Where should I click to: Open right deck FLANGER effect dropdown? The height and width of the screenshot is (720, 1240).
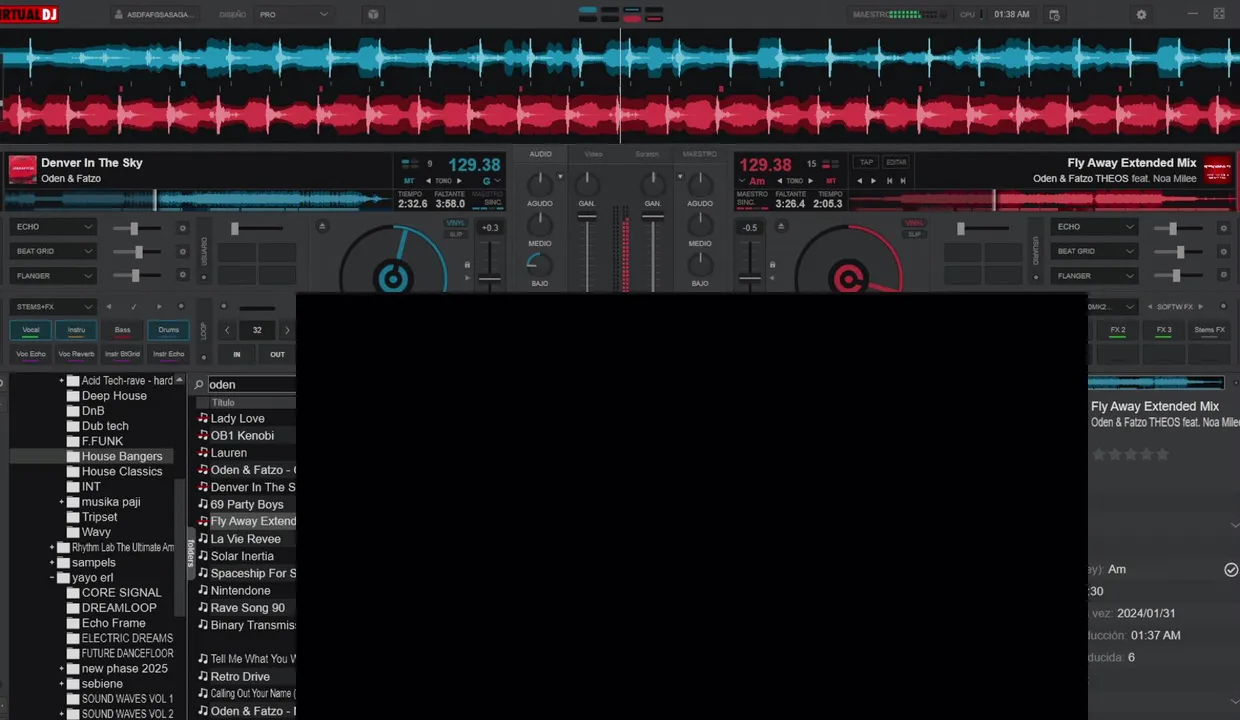1095,275
